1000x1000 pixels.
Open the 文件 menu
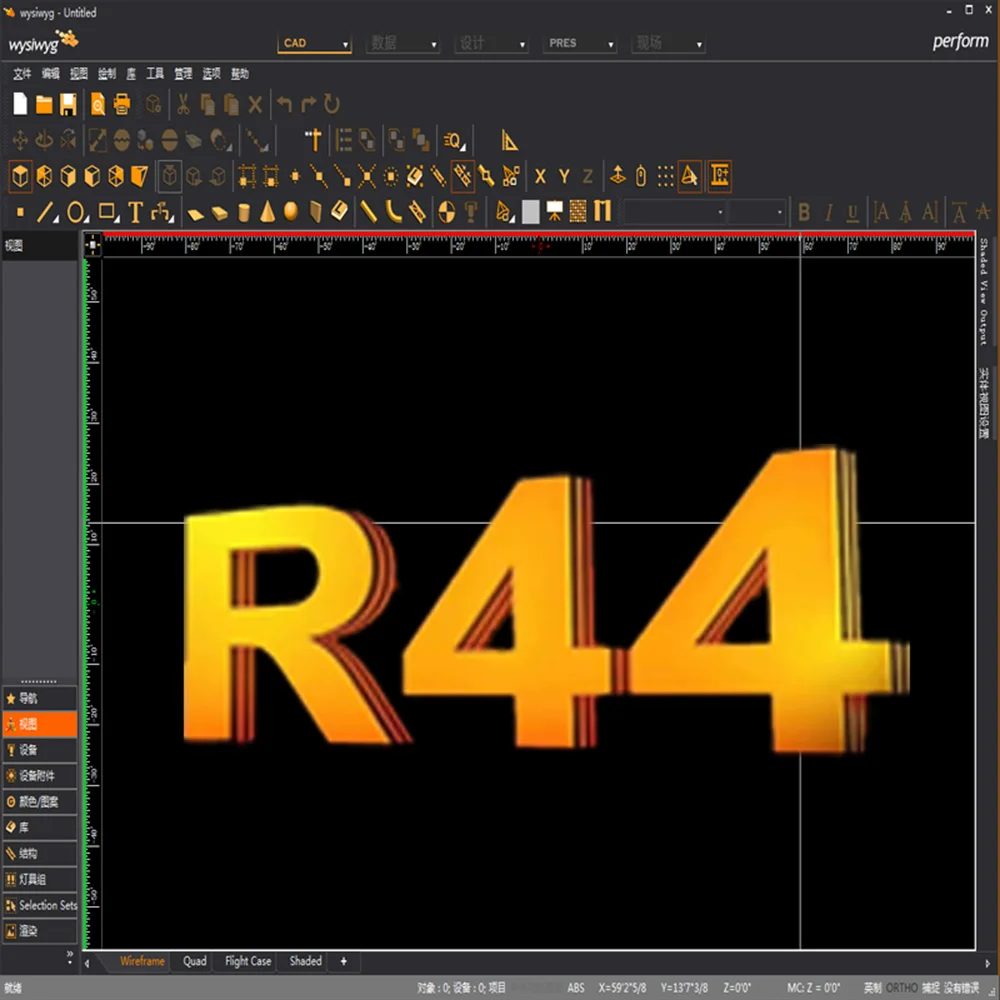22,74
